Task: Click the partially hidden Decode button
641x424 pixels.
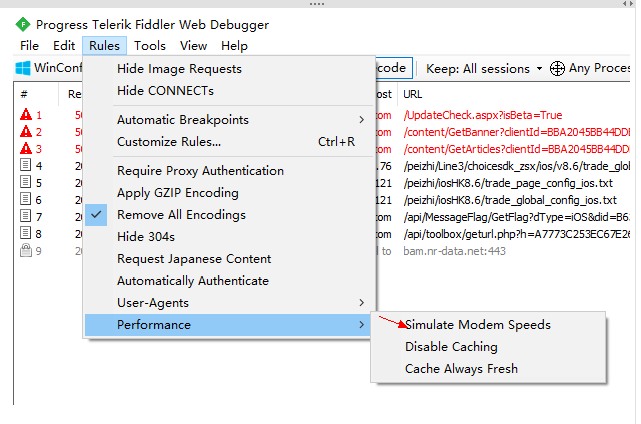Action: (x=394, y=68)
